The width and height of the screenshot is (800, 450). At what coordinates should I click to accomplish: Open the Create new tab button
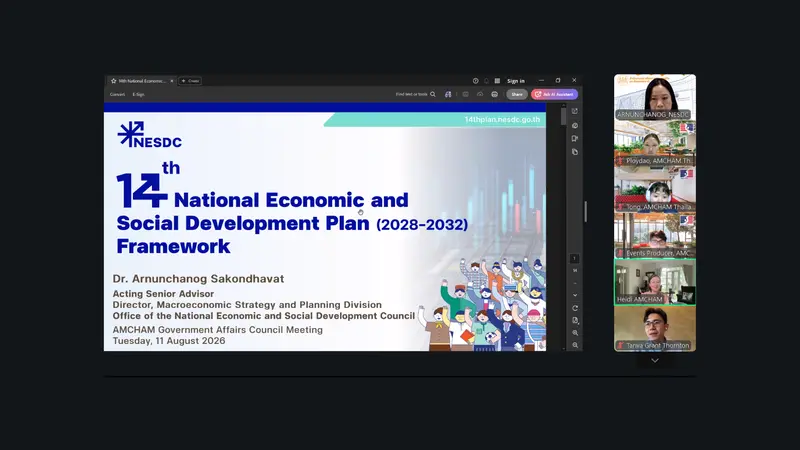pyautogui.click(x=190, y=81)
